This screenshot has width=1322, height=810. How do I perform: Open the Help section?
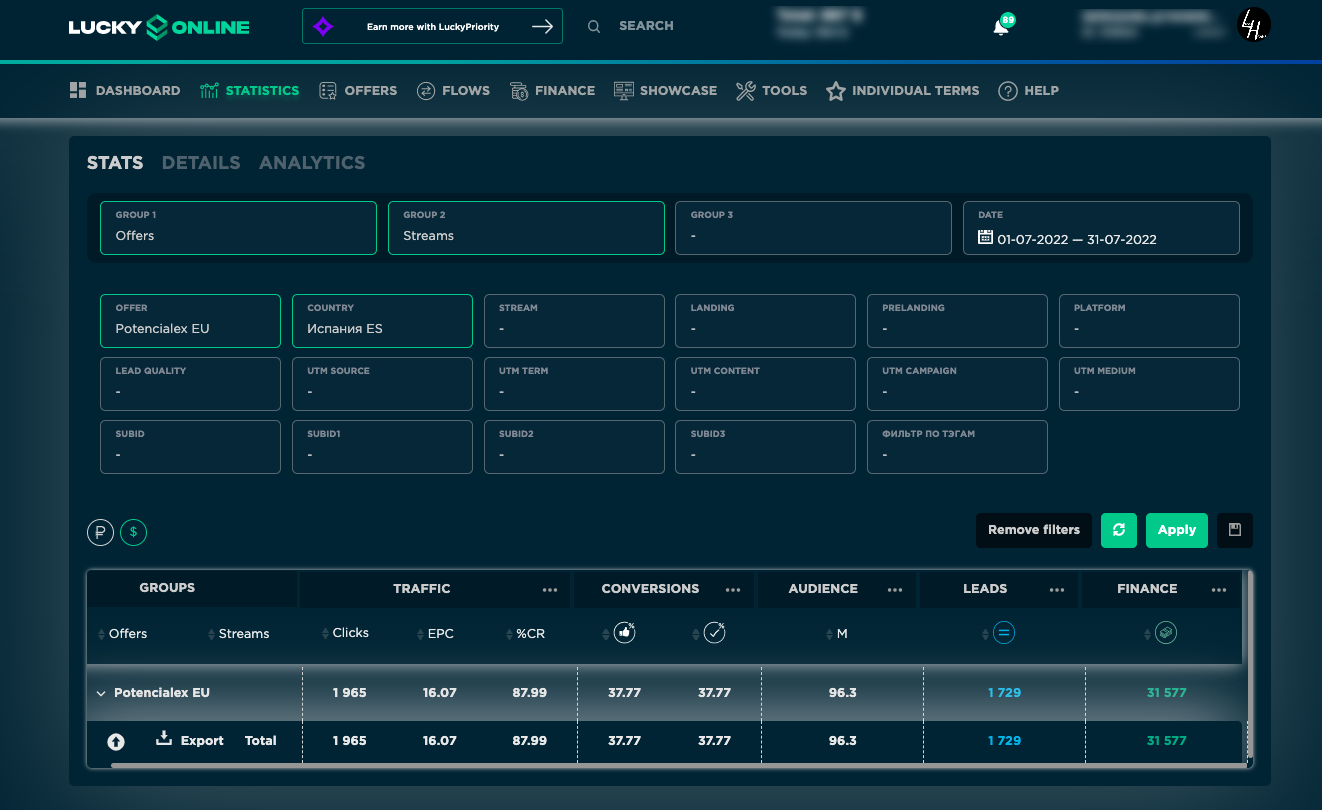(x=1028, y=91)
